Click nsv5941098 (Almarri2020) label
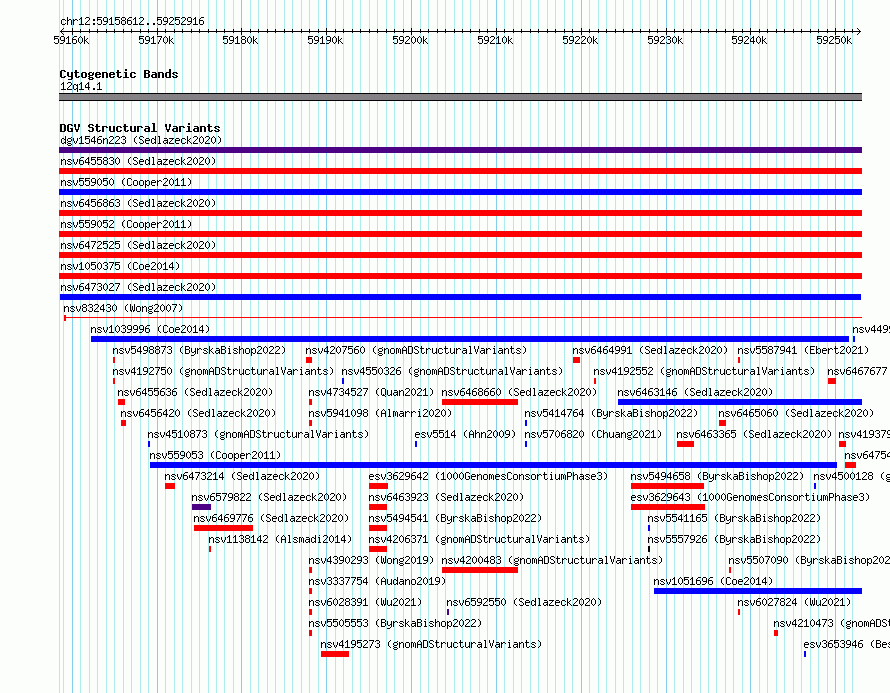890x693 pixels. [380, 413]
